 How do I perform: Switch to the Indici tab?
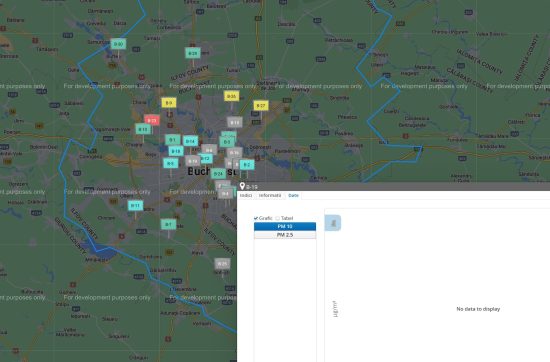point(246,195)
